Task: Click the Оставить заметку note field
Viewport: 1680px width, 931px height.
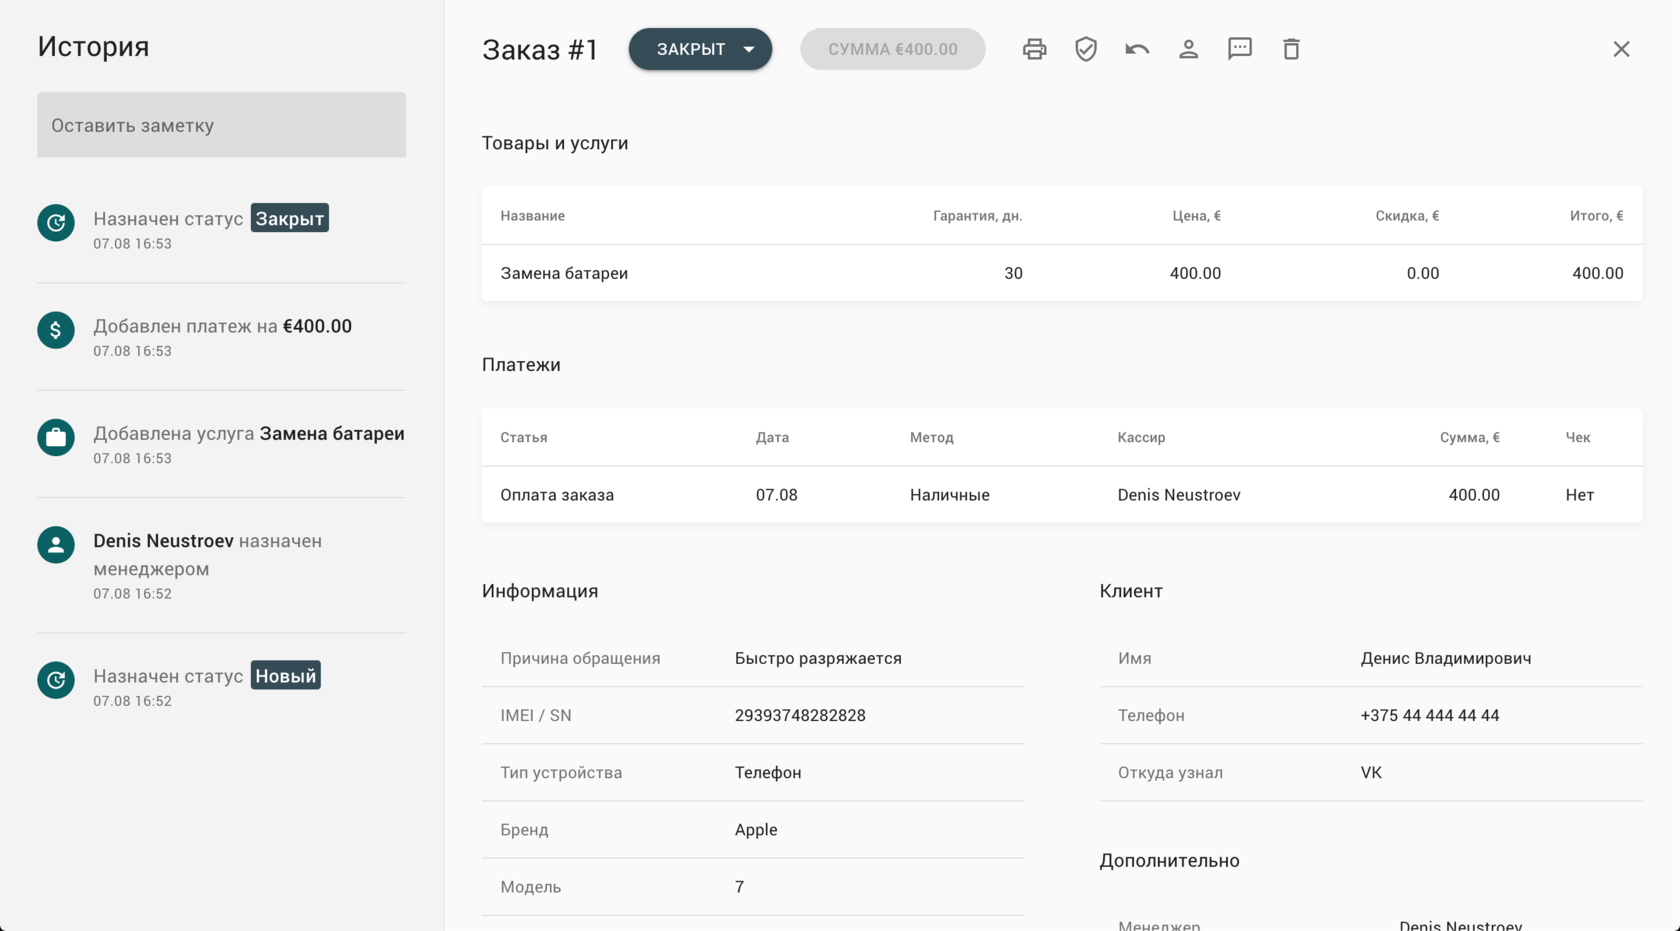Action: tap(221, 125)
